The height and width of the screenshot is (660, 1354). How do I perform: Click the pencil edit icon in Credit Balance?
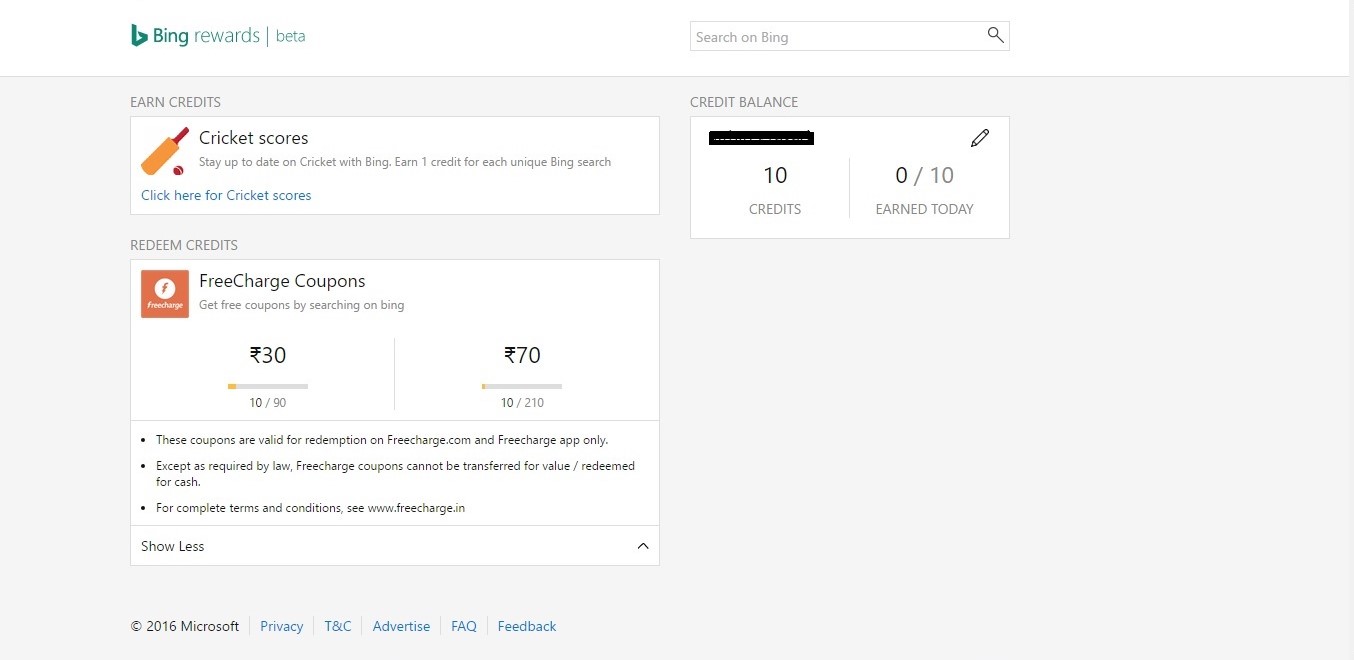tap(980, 138)
